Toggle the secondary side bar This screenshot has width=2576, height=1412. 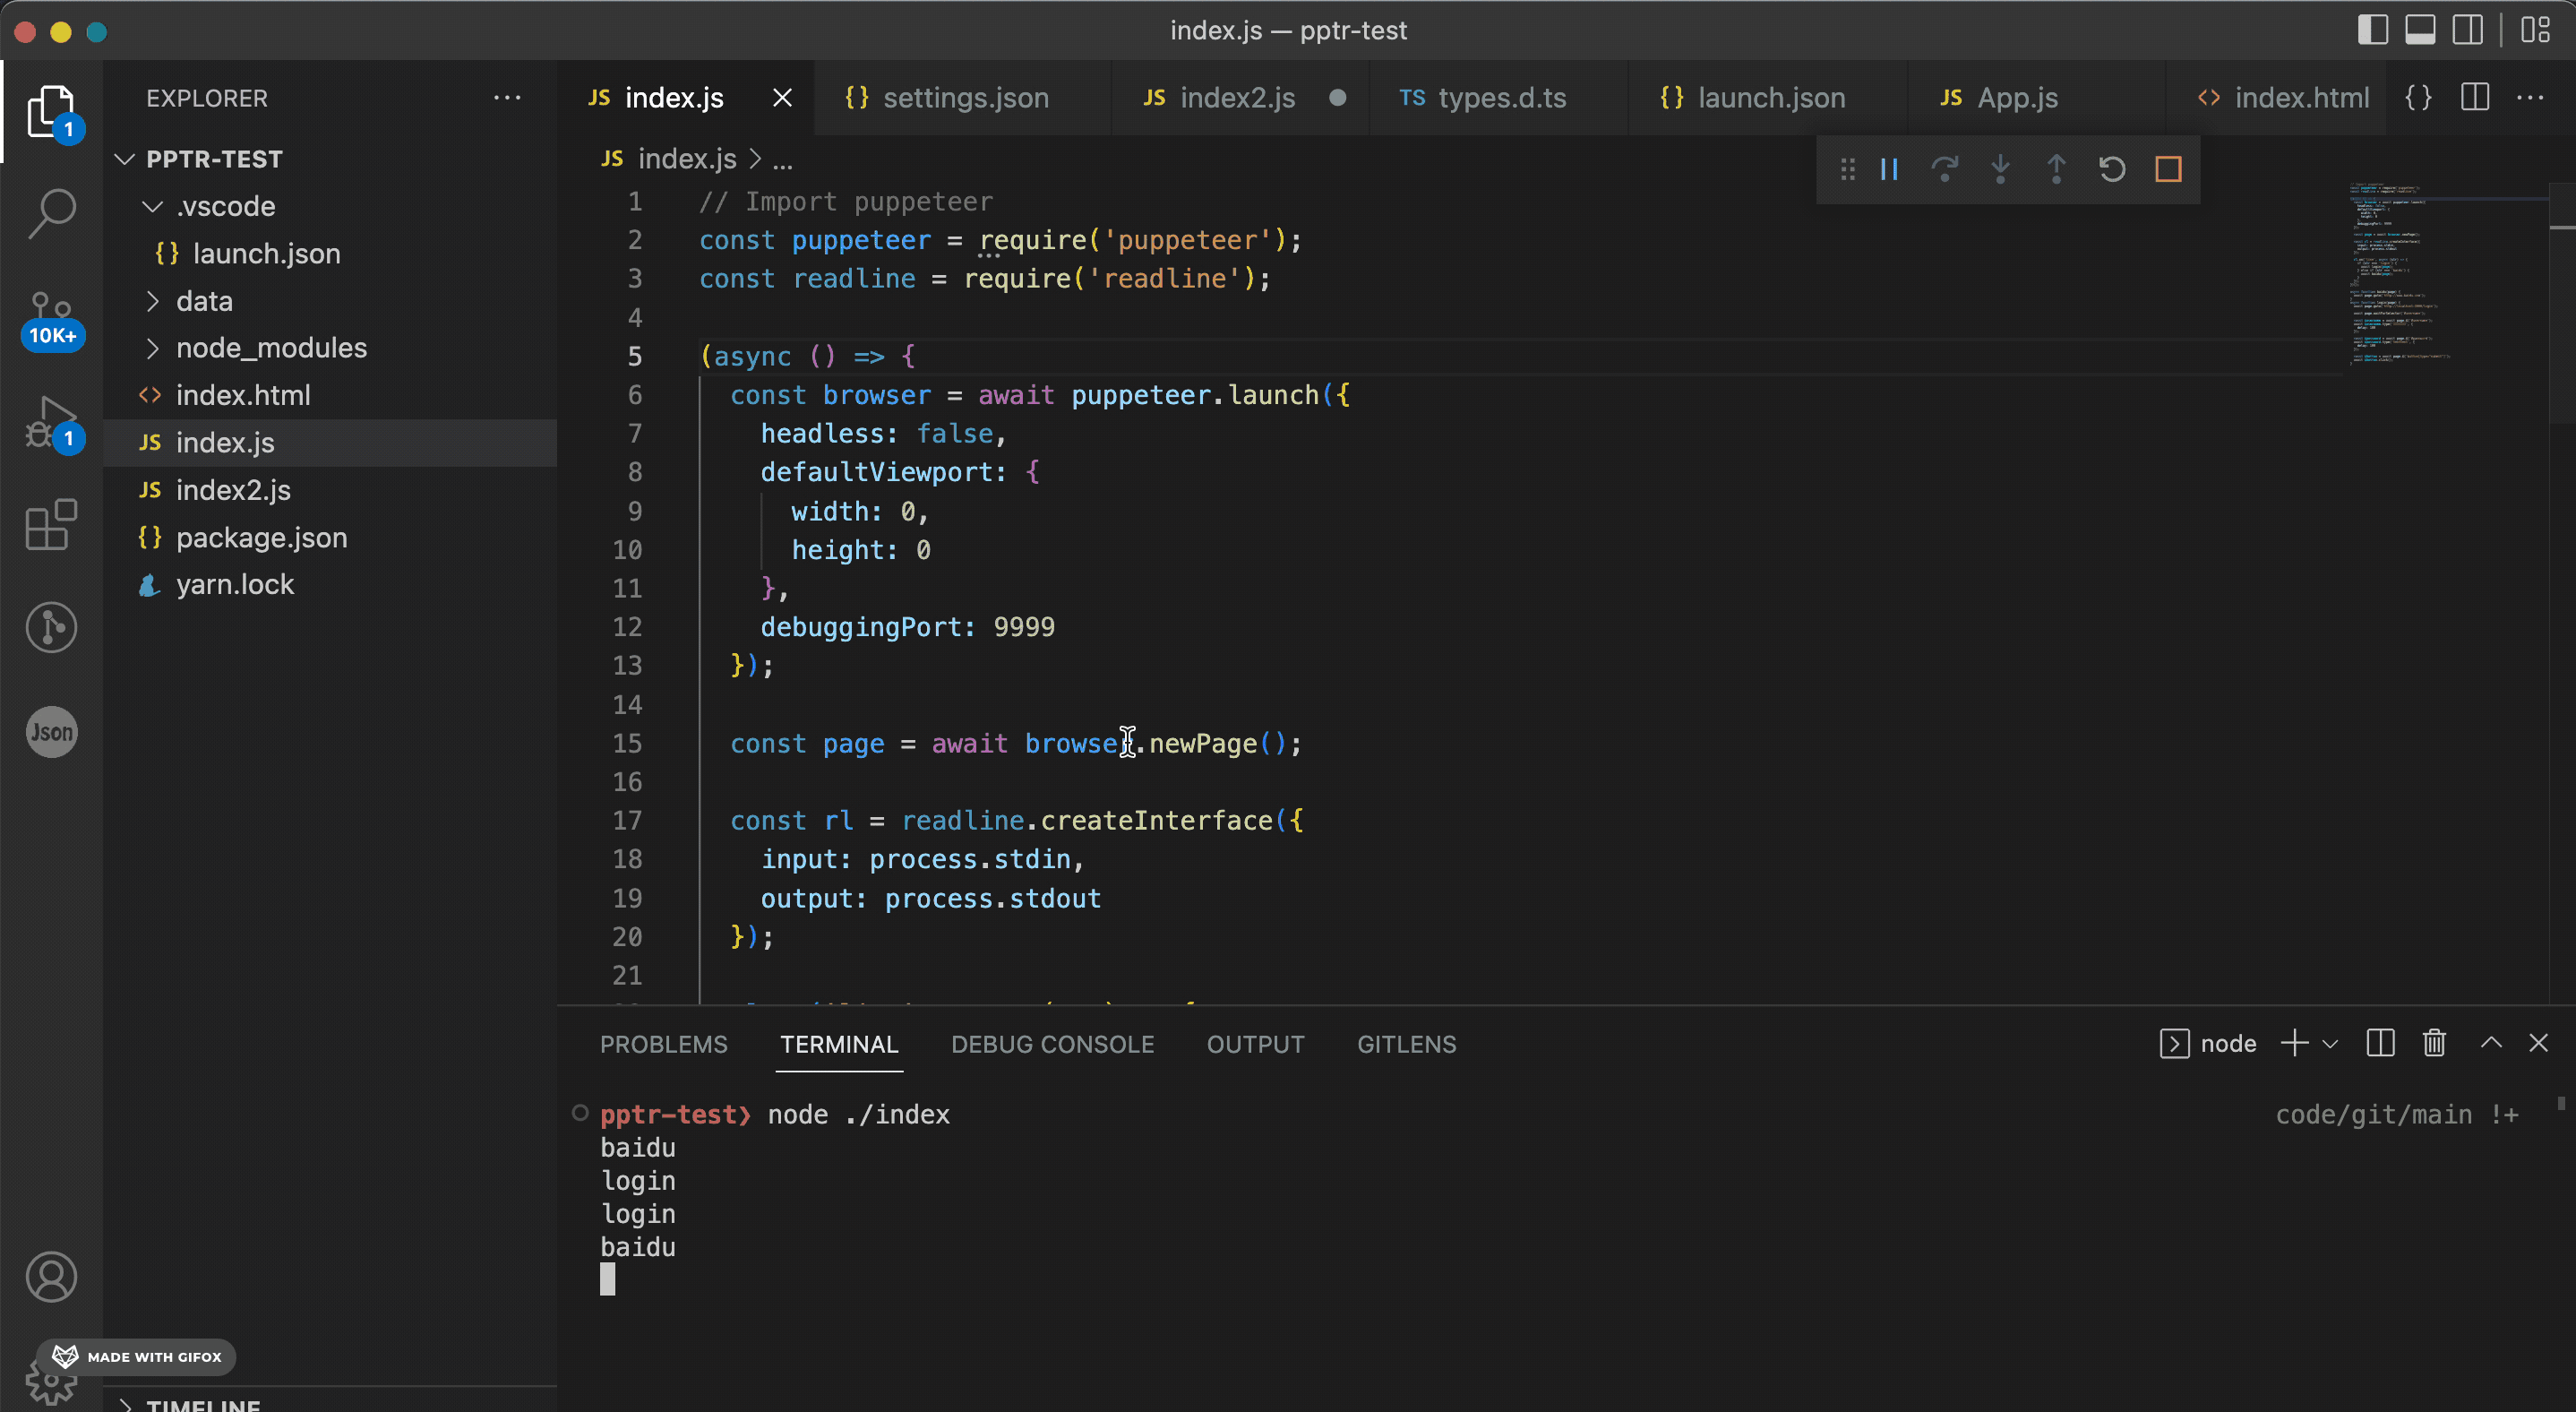tap(2467, 30)
